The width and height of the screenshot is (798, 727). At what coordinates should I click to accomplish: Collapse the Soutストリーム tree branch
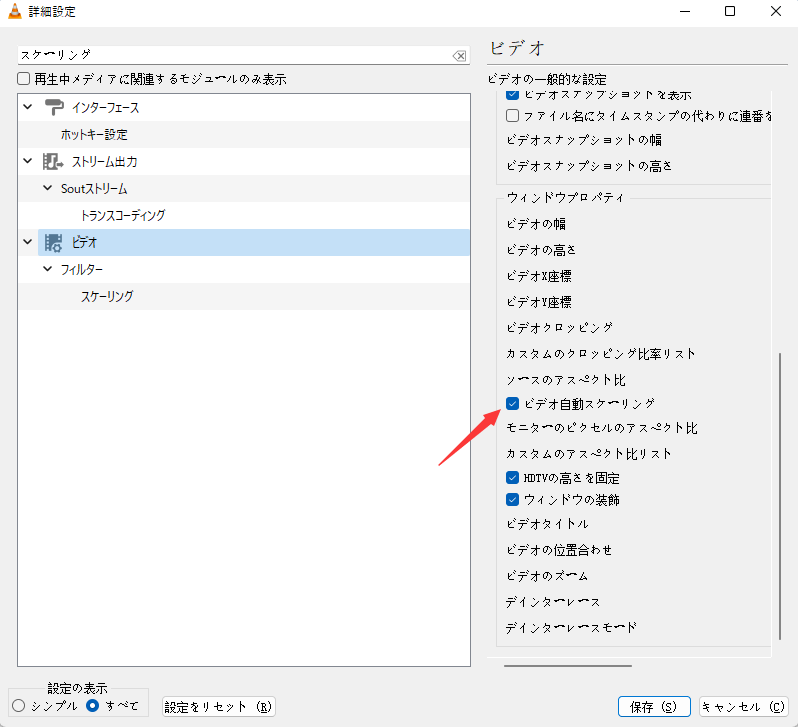(x=47, y=188)
